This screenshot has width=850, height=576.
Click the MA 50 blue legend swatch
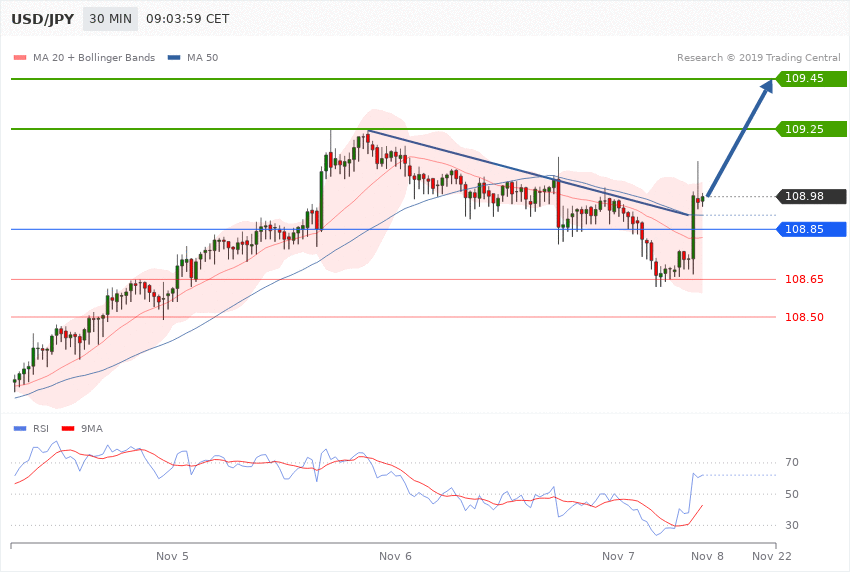(x=174, y=57)
